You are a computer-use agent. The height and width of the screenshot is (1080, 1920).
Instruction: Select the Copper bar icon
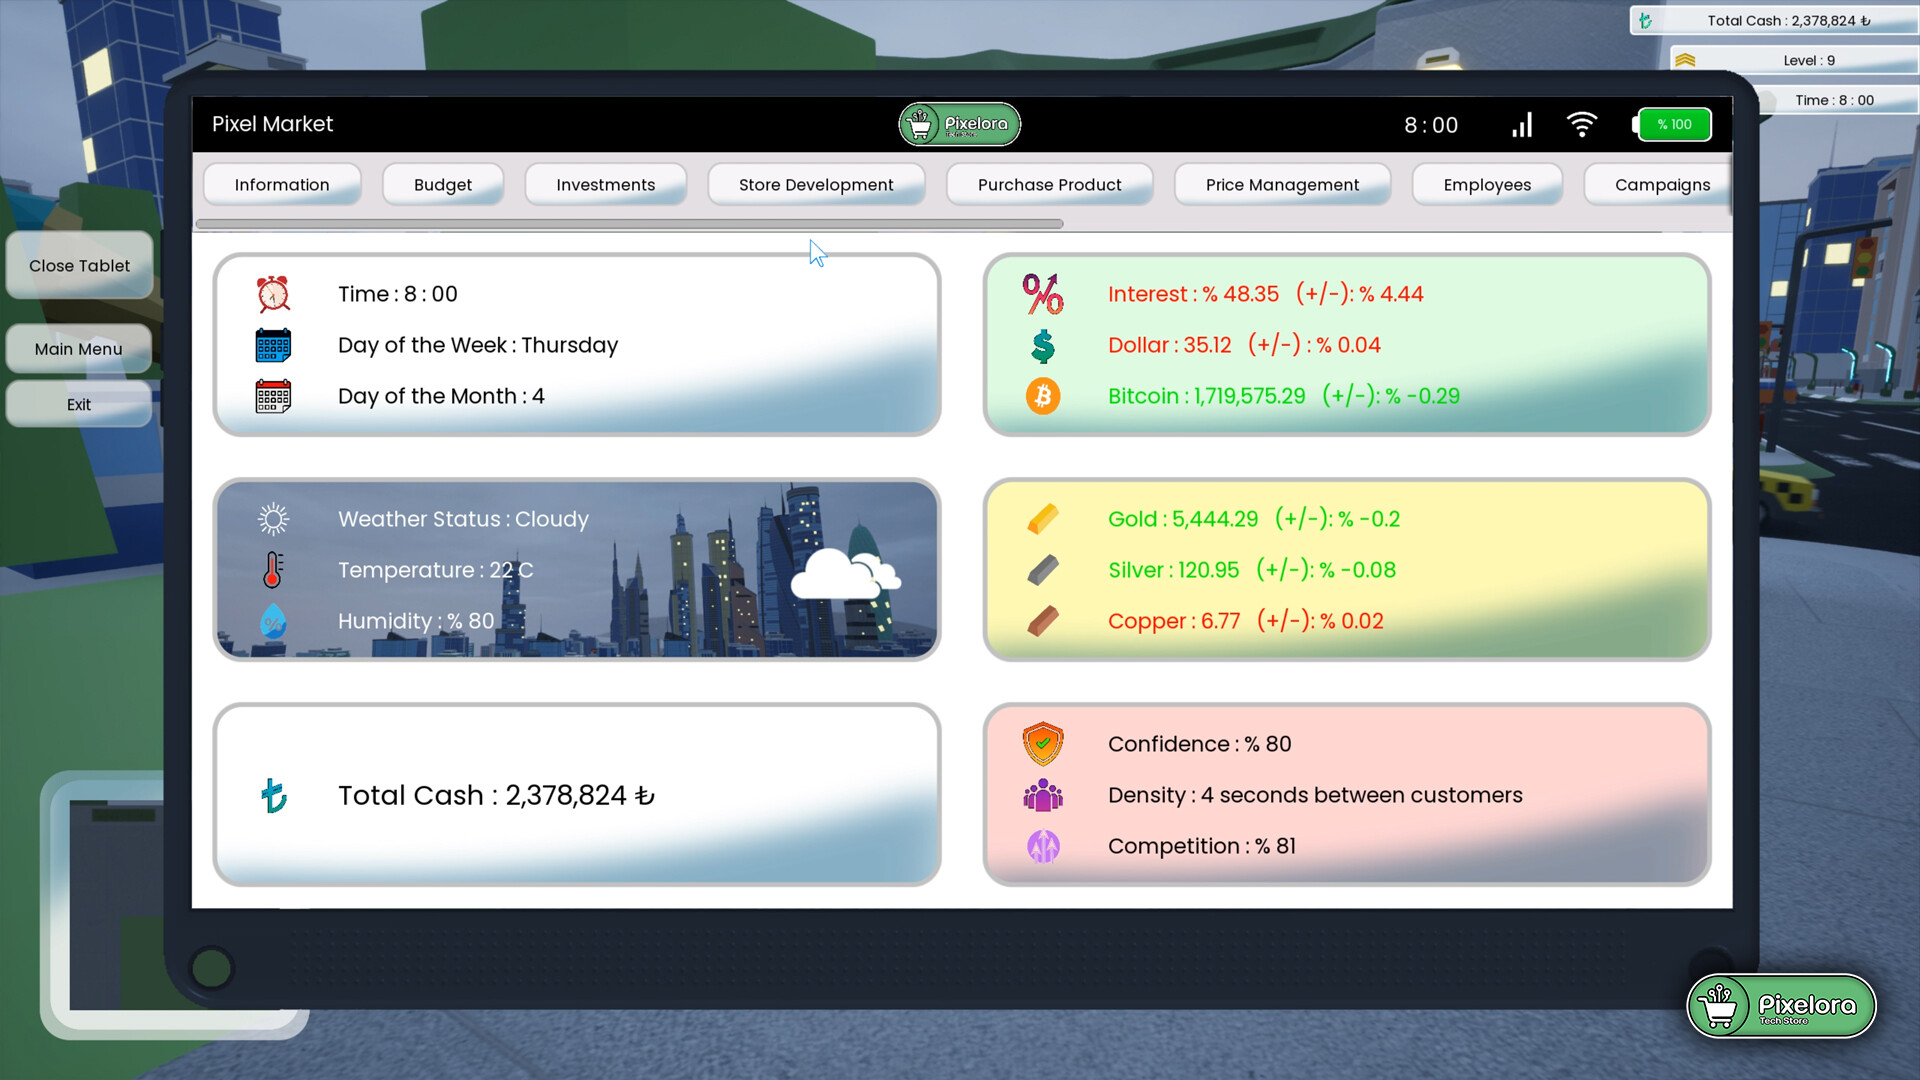click(x=1042, y=620)
